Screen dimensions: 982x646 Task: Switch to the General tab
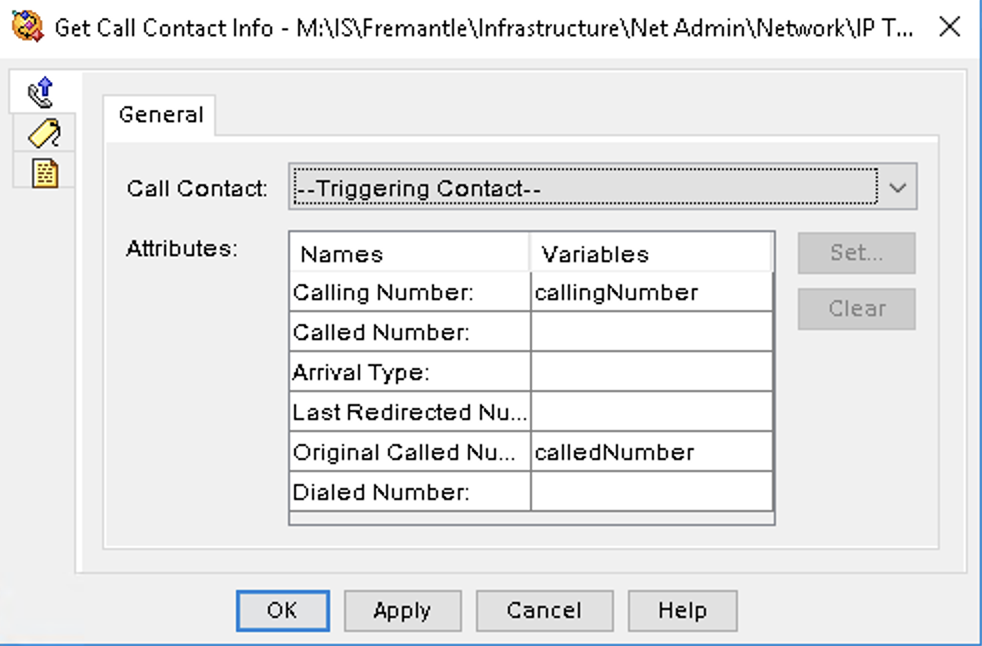[x=160, y=115]
